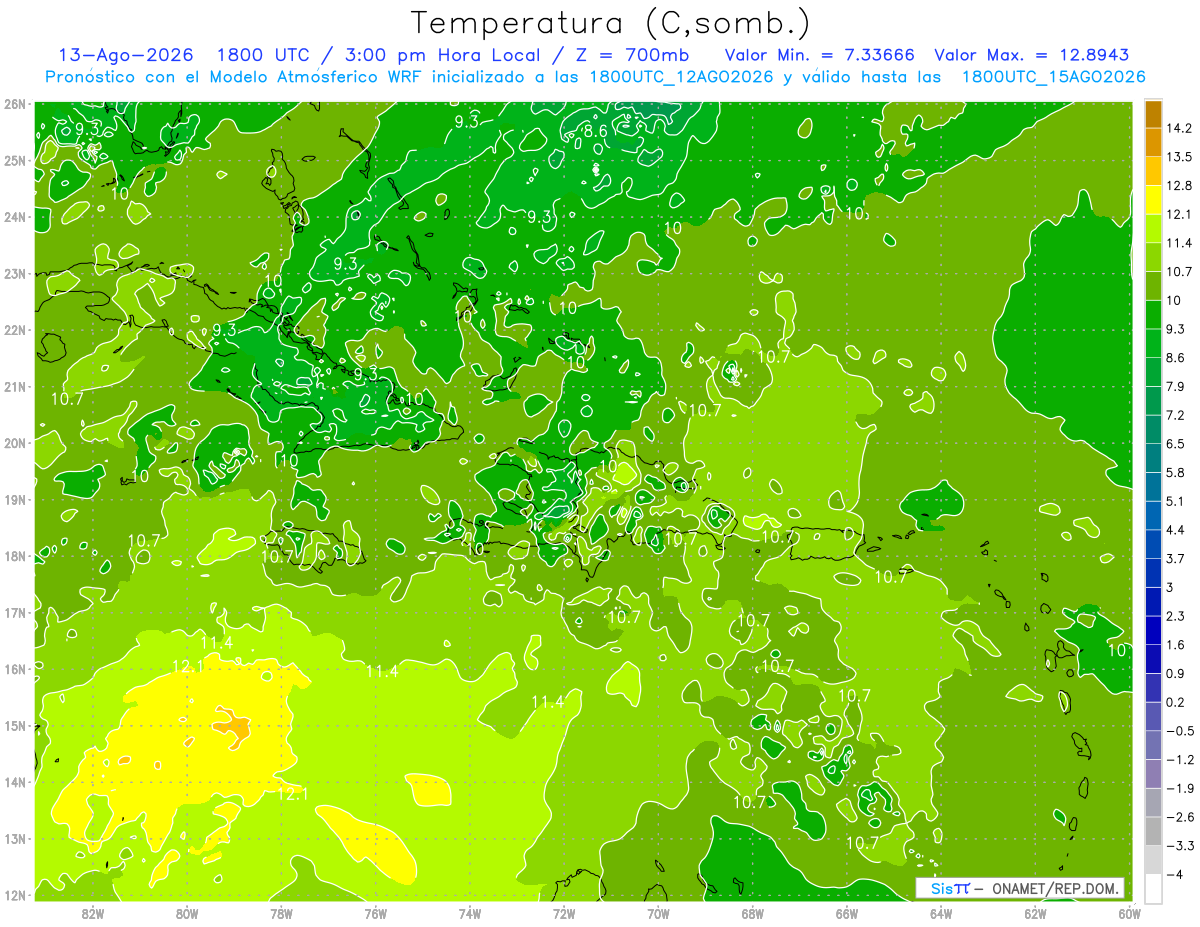Click the '1800UTC_15AGO2026' valid-until timestamp
Image resolution: width=1200 pixels, height=927 pixels.
point(1053,77)
